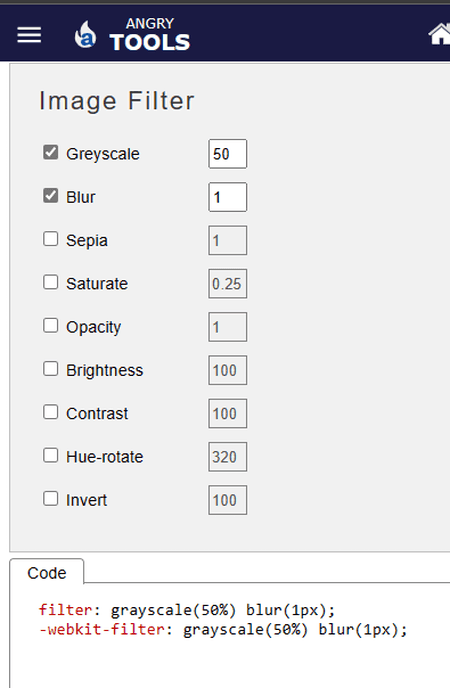This screenshot has height=688, width=450.
Task: Turn on the Saturate filter
Action: pyautogui.click(x=50, y=282)
